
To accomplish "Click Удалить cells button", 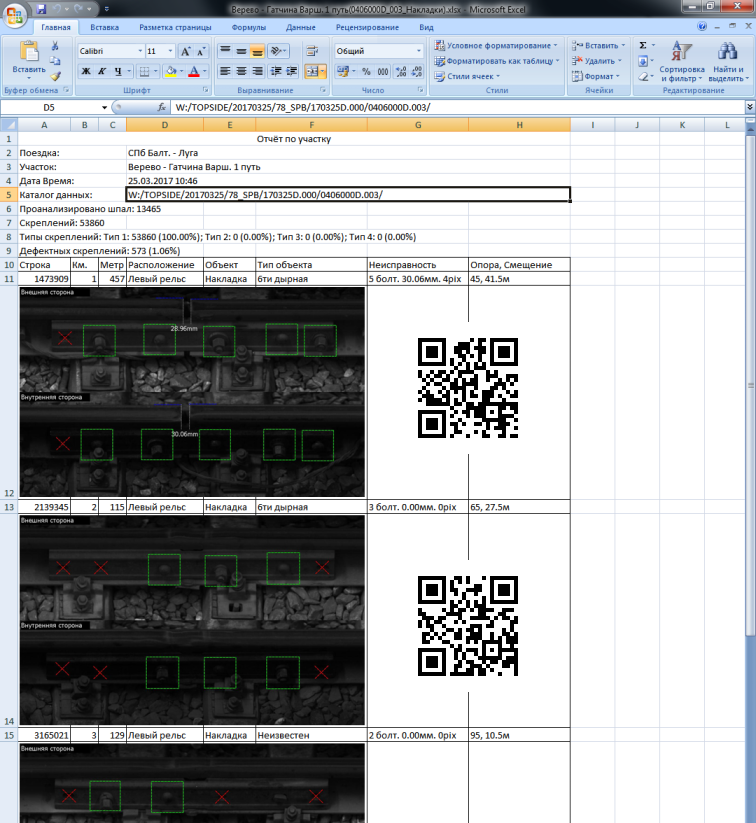I will click(597, 61).
